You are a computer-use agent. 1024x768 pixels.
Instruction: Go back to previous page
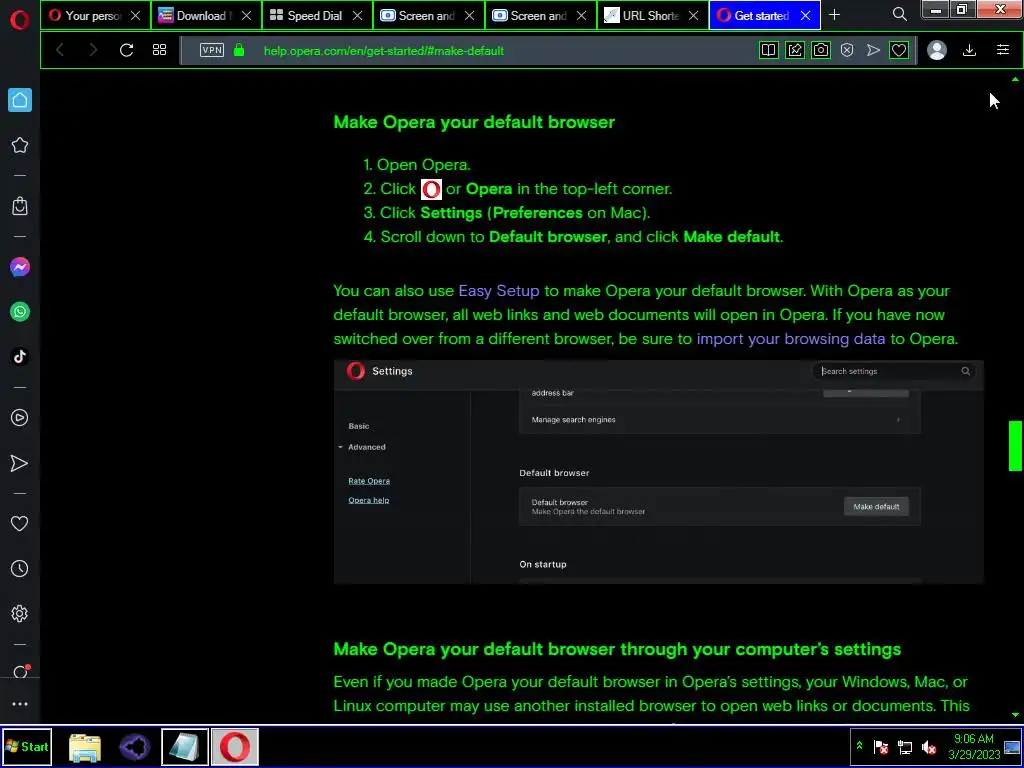pos(60,50)
